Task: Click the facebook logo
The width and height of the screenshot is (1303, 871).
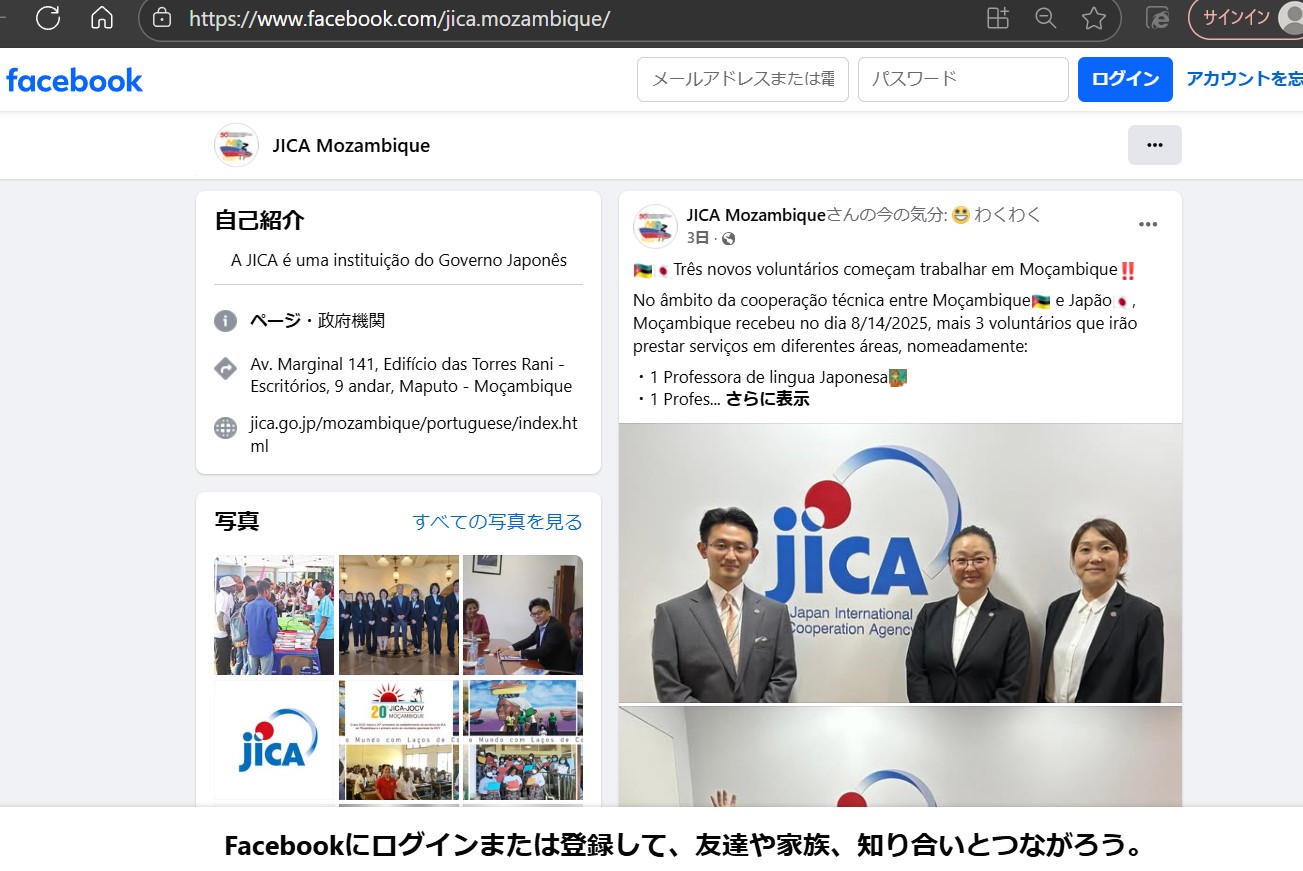Action: tap(74, 80)
